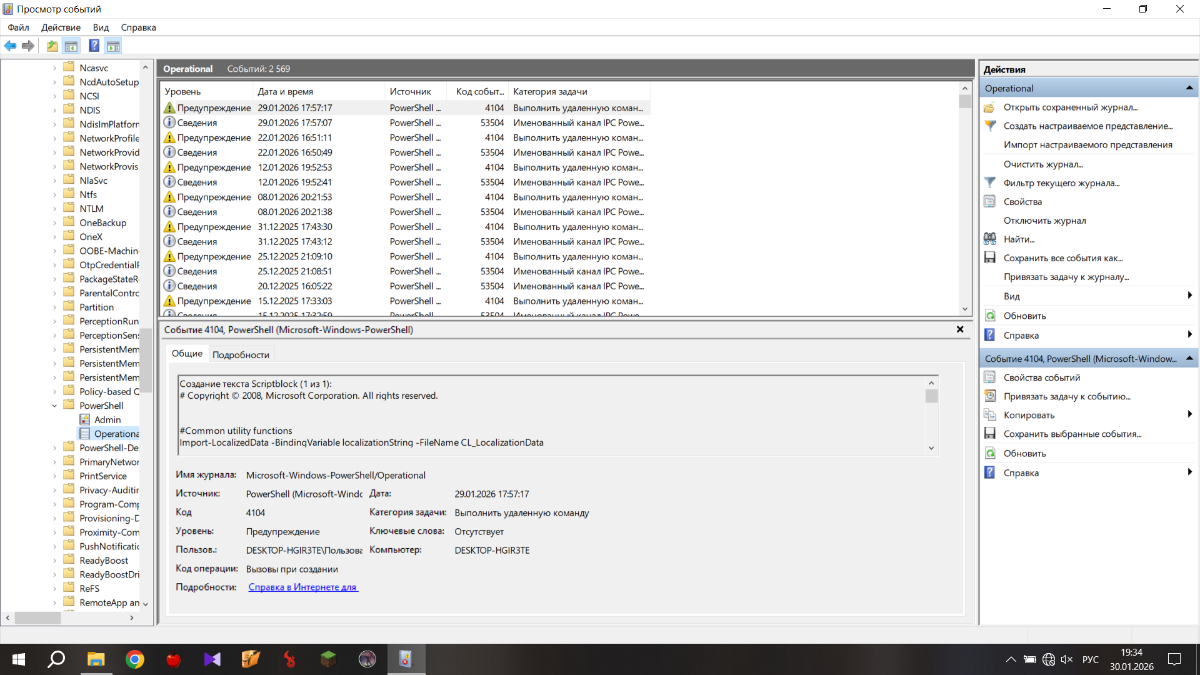Viewport: 1200px width, 675px height.
Task: Click the create custom view funnel icon
Action: click(x=990, y=126)
